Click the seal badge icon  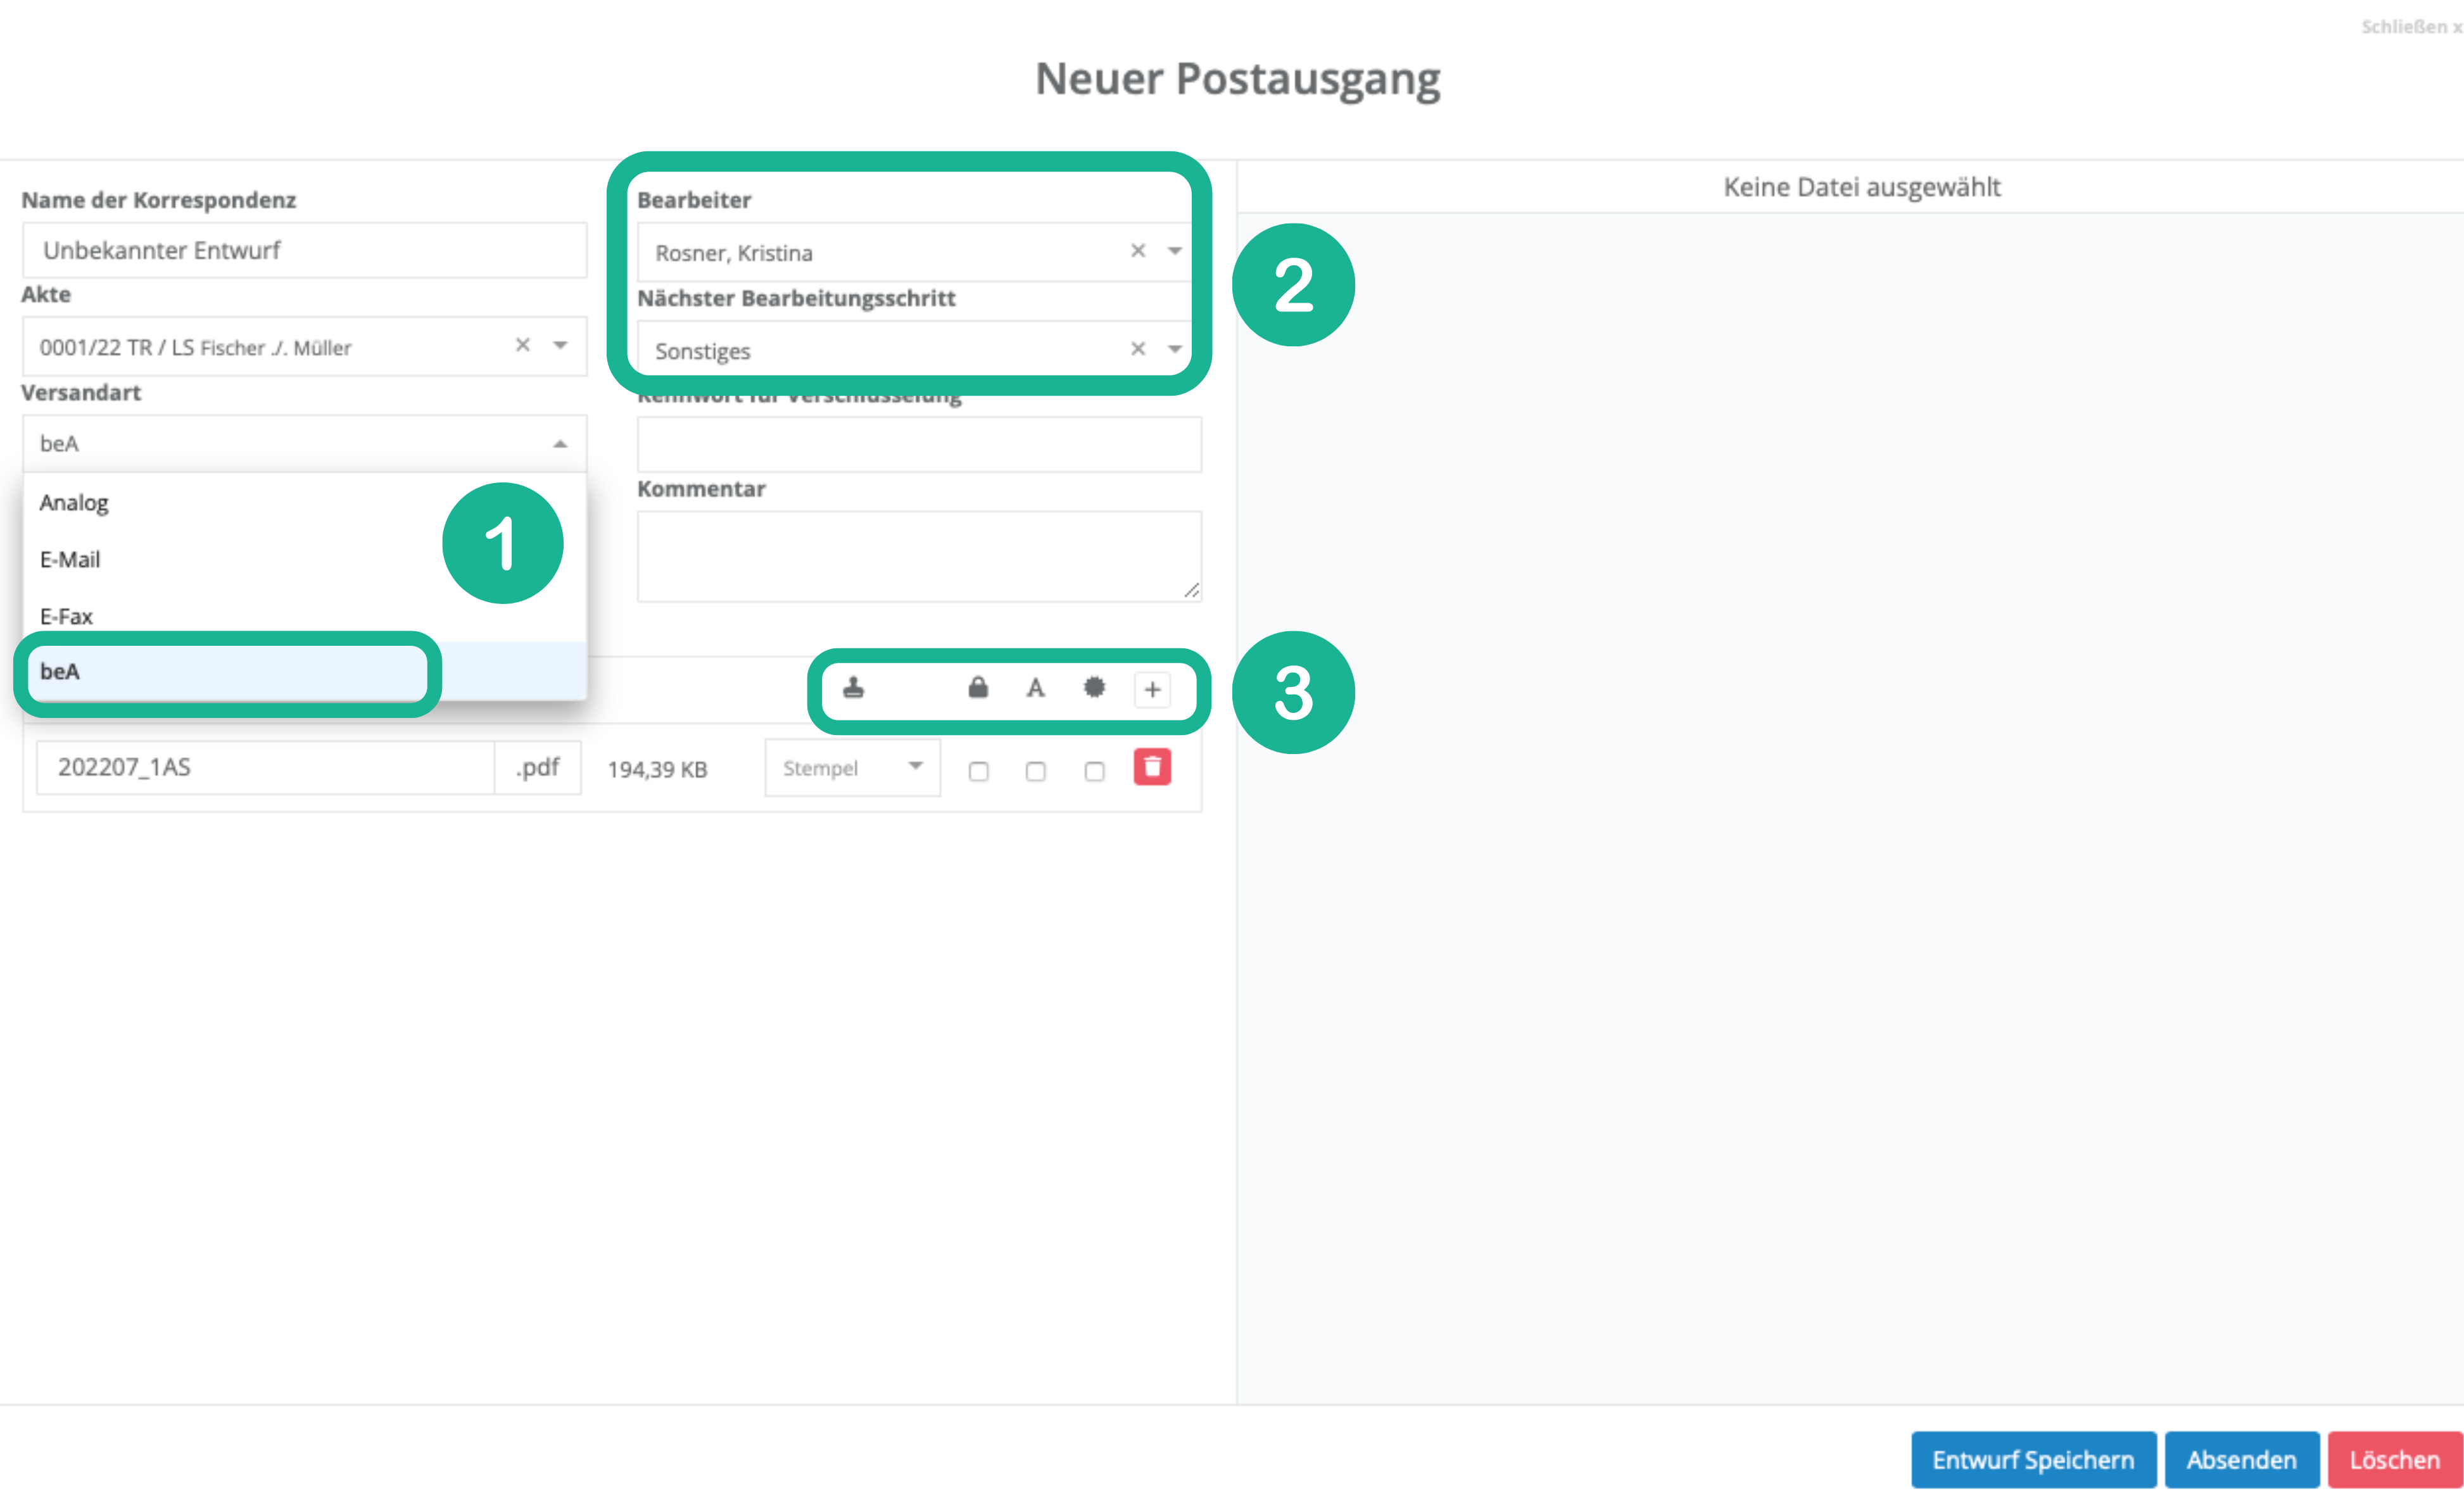tap(1094, 688)
